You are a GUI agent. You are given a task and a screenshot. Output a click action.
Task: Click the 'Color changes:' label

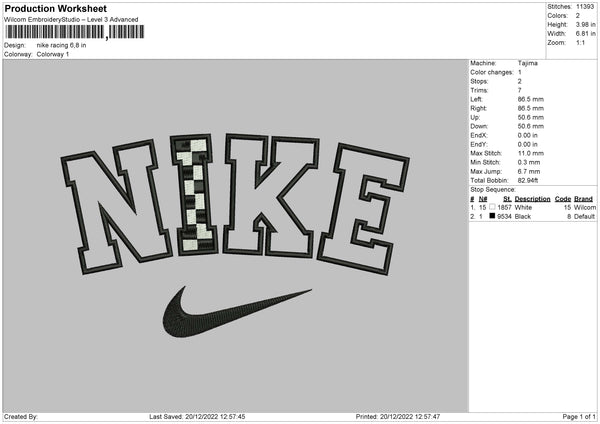[492, 72]
